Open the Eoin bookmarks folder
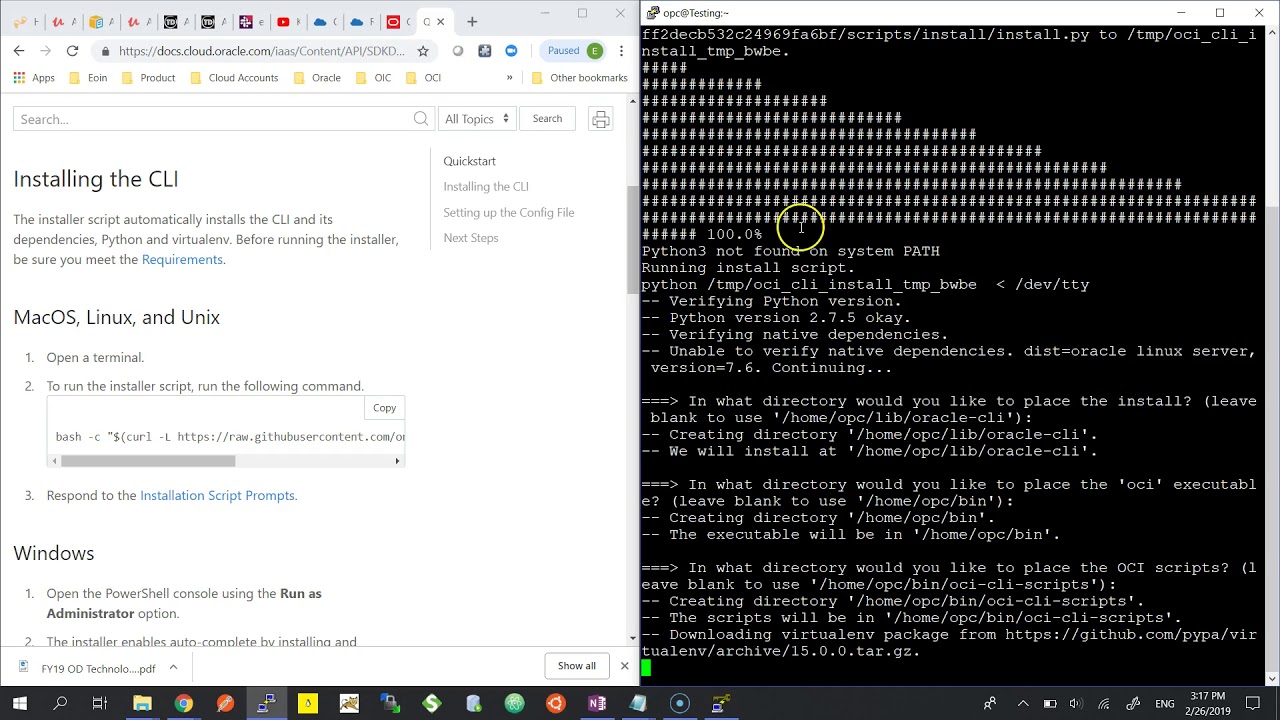Screen dimensions: 1280x720 coord(88,77)
